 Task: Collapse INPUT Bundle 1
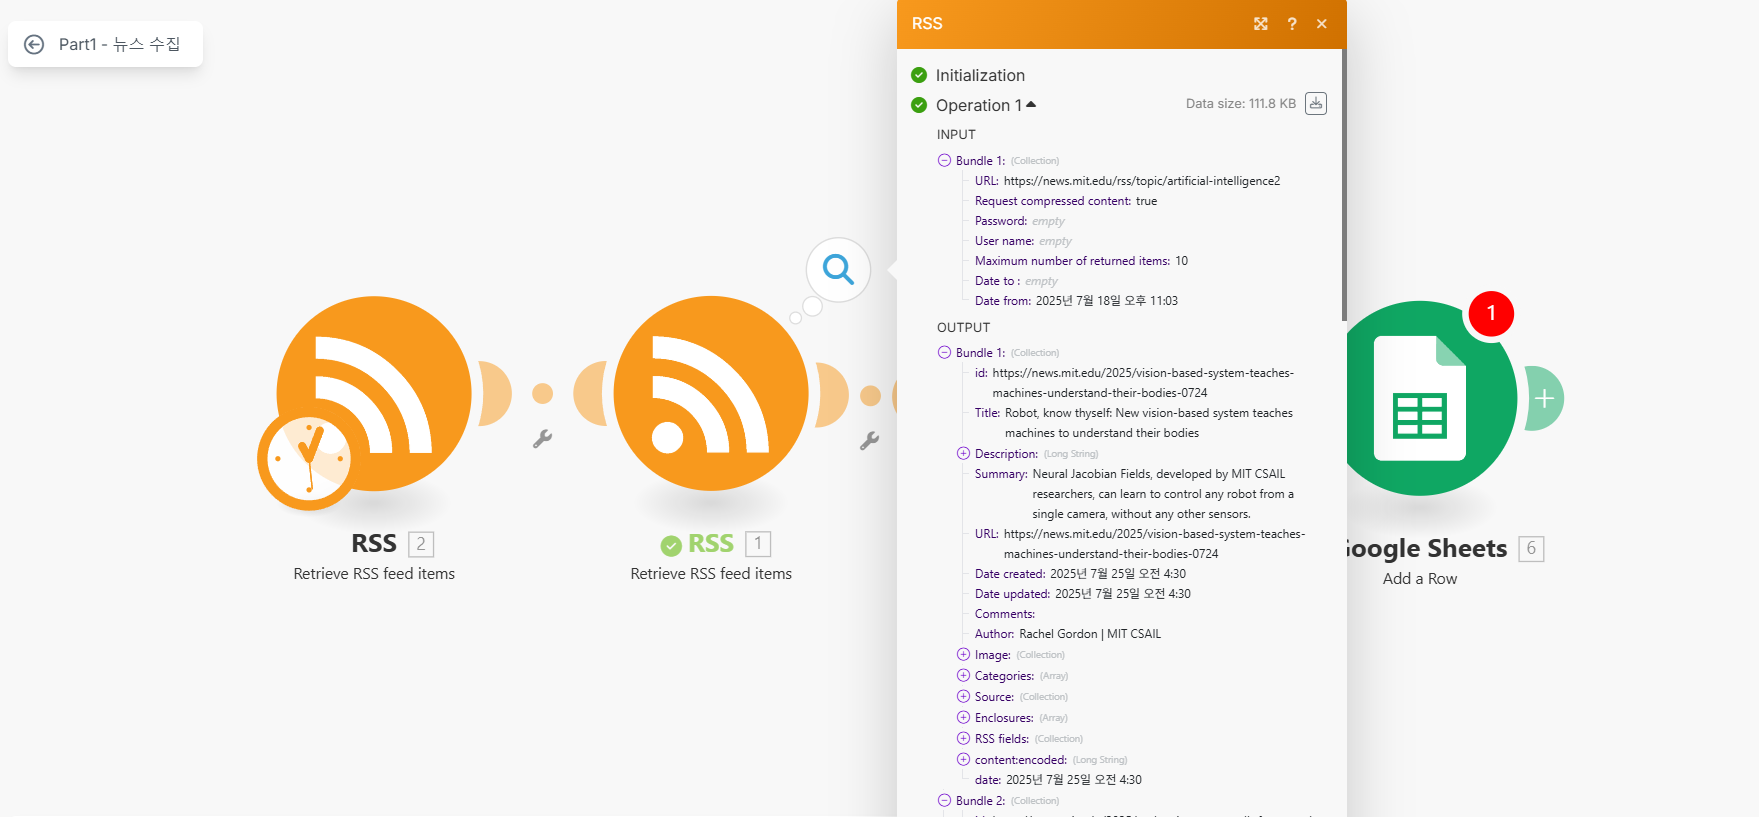[944, 160]
